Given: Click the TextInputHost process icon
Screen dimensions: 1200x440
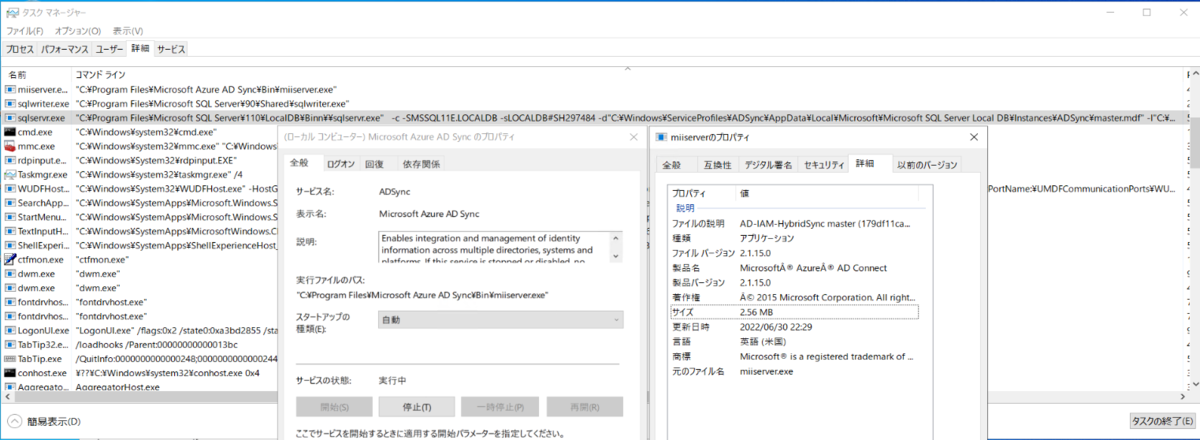Looking at the screenshot, I should click(x=10, y=230).
